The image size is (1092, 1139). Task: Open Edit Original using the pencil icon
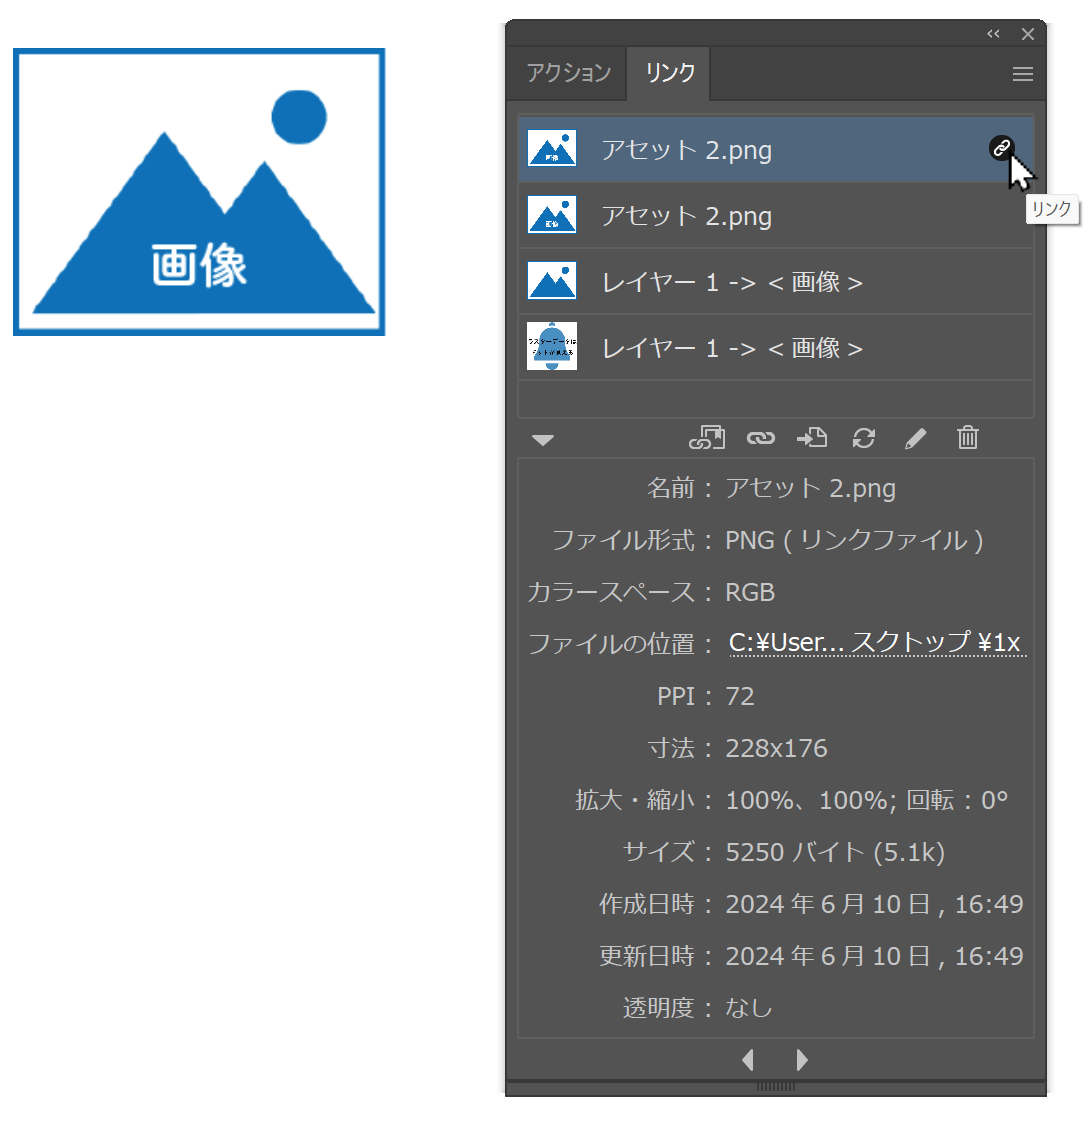click(915, 438)
